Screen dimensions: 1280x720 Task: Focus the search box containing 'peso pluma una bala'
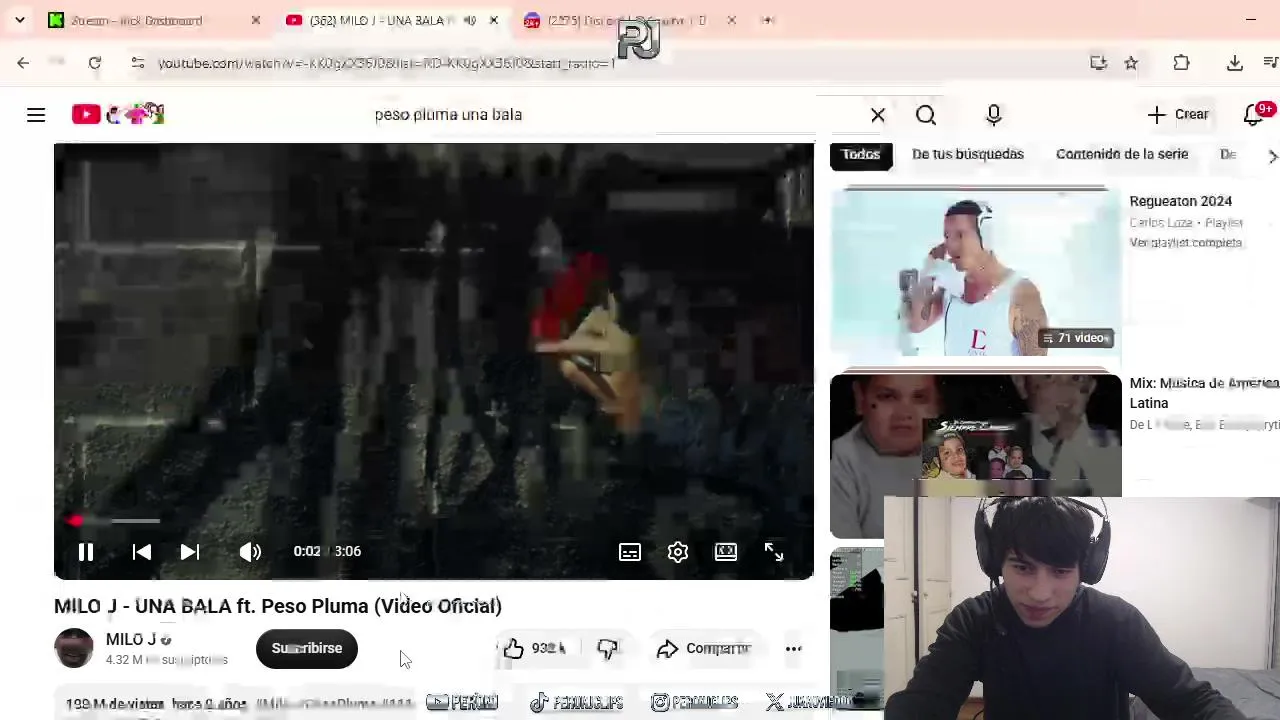[x=610, y=115]
